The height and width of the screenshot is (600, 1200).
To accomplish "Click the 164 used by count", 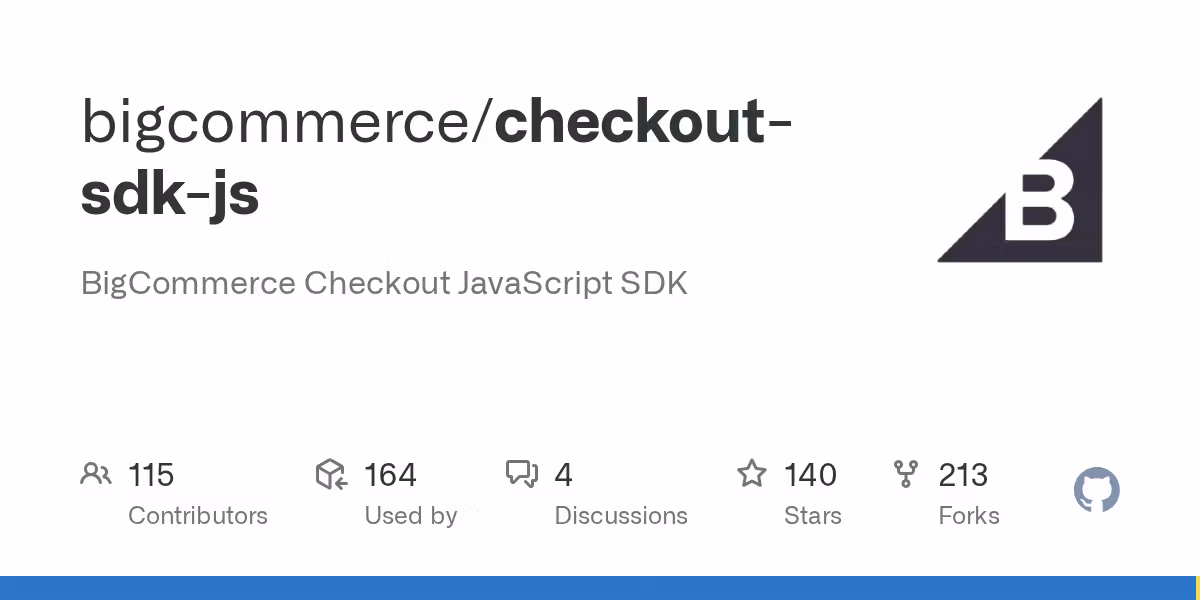I will click(390, 474).
